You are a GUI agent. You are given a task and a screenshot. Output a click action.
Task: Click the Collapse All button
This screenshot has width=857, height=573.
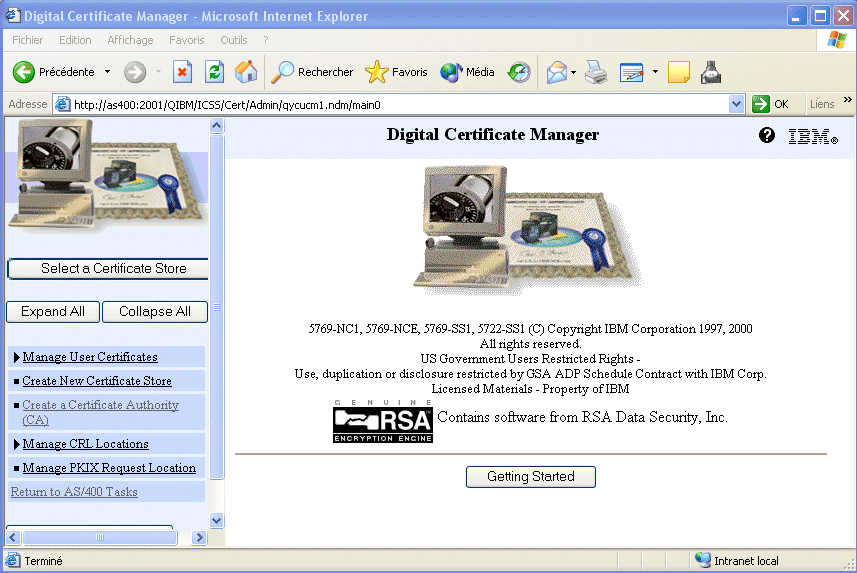[155, 312]
